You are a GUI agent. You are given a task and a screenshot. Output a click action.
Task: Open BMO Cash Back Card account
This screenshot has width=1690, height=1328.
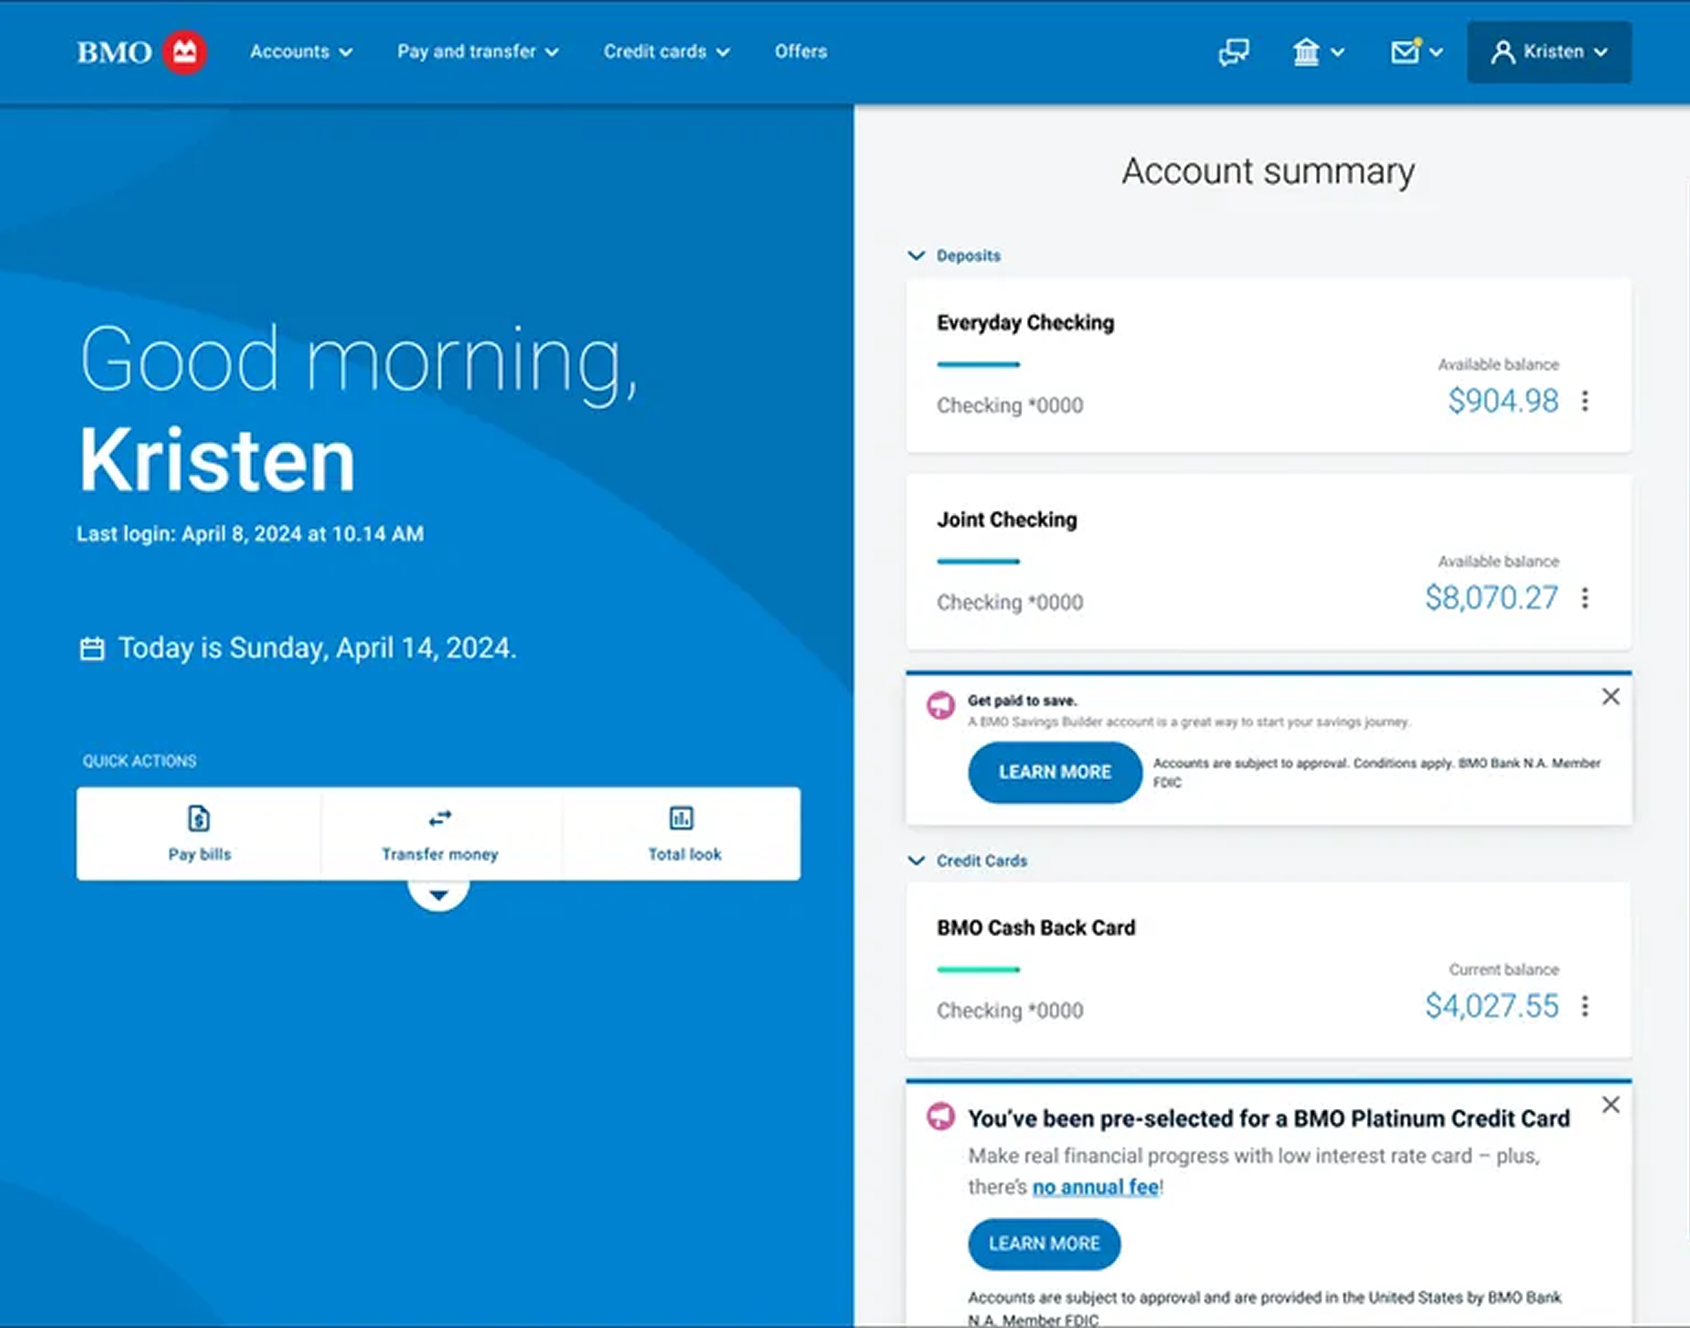(x=1269, y=970)
